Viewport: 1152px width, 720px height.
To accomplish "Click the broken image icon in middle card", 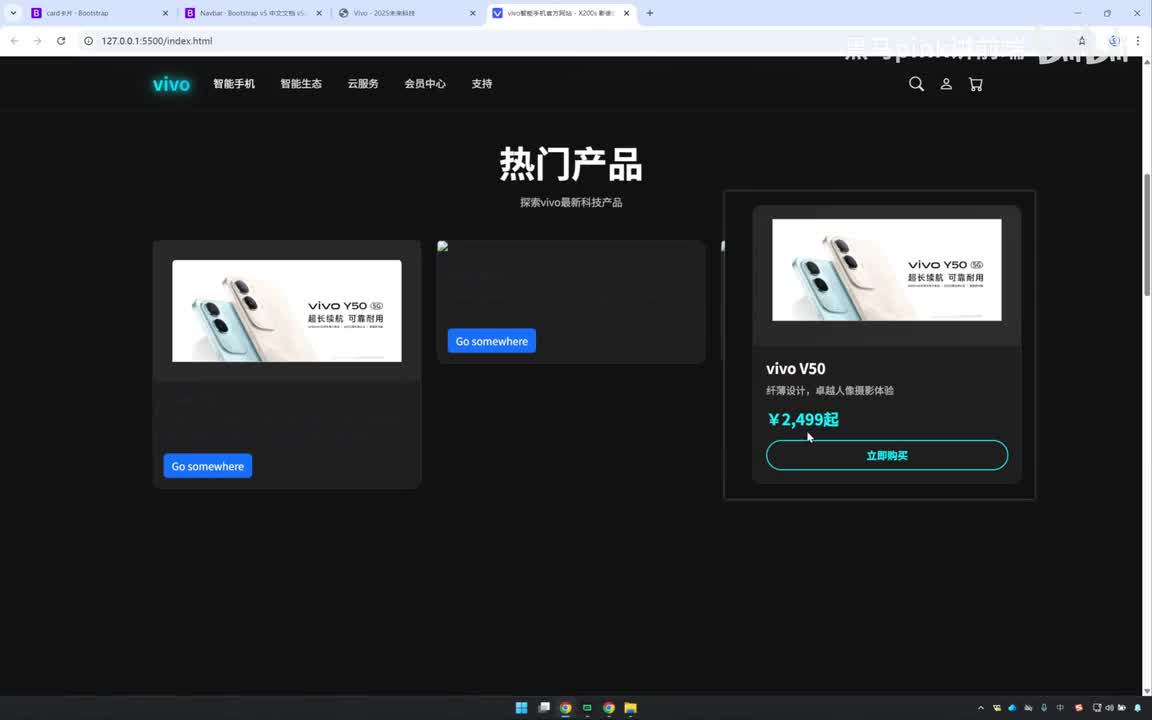I will [442, 246].
